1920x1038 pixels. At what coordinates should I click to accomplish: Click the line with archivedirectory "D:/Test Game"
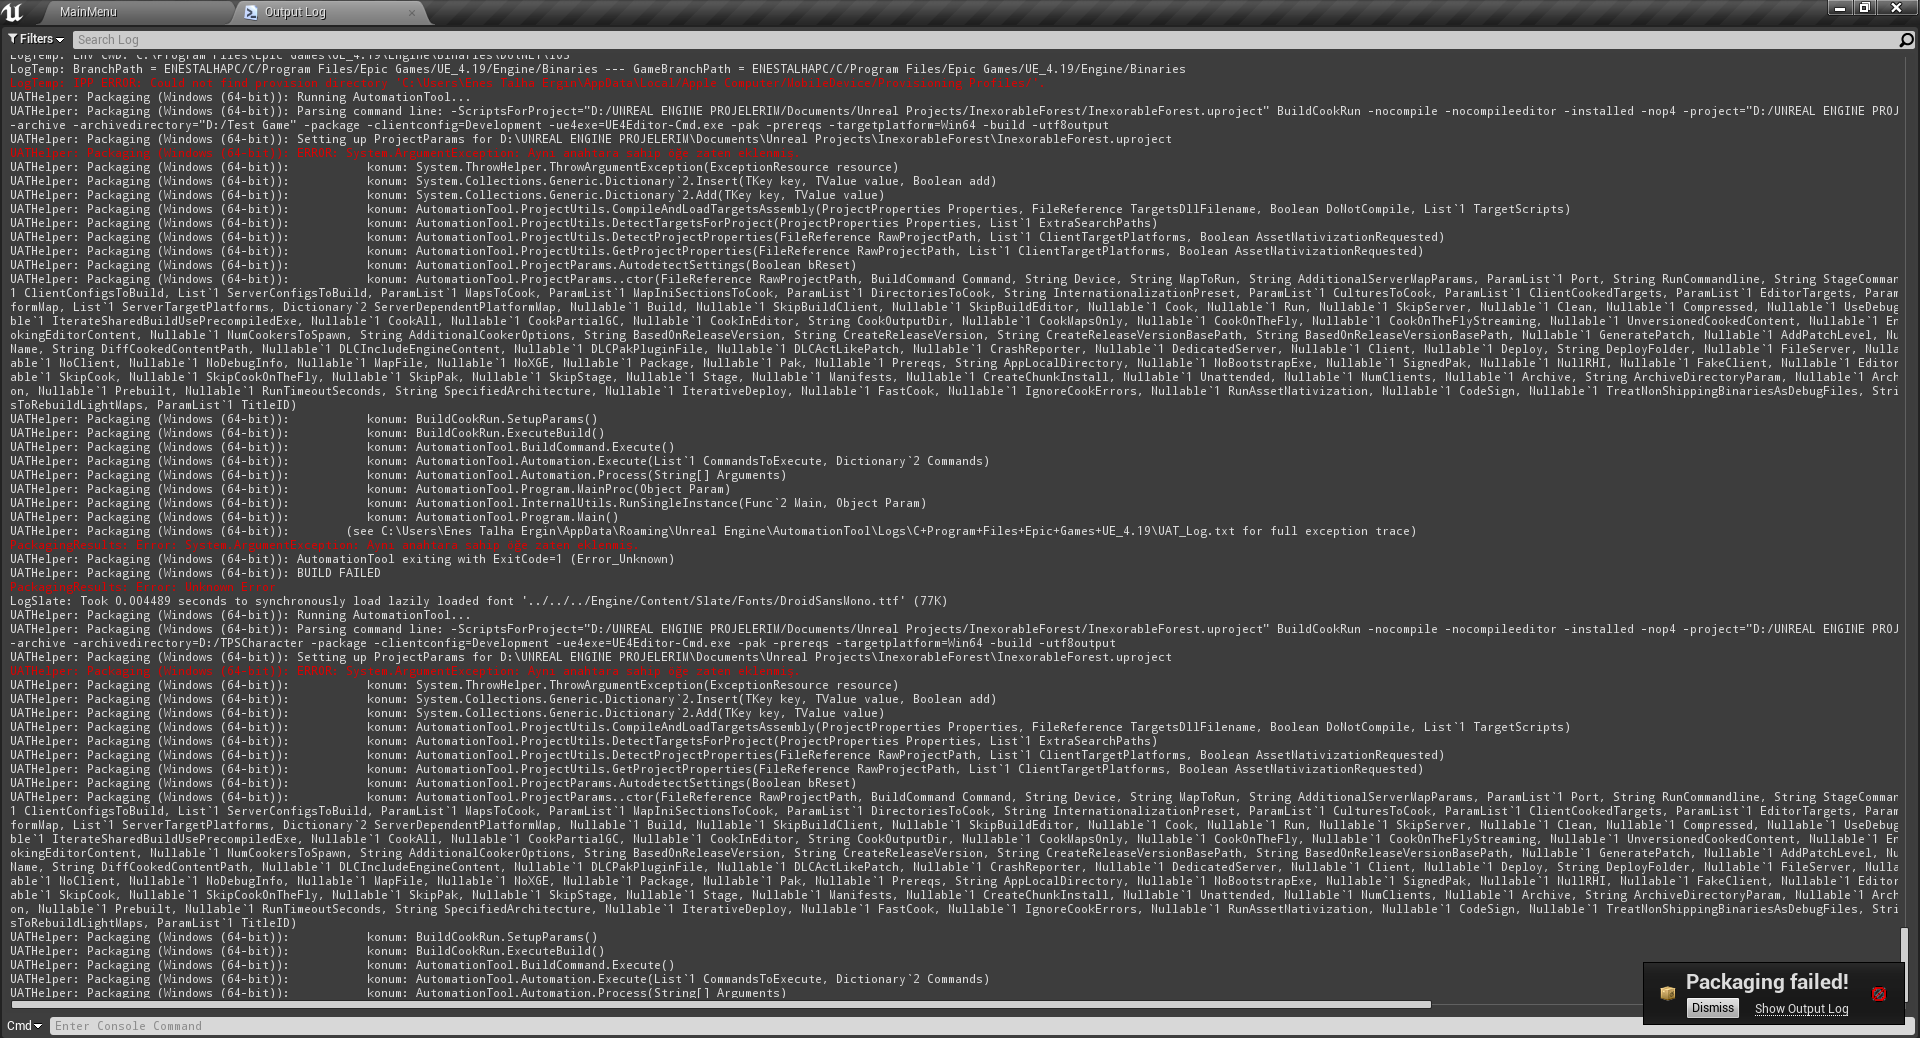click(x=559, y=125)
